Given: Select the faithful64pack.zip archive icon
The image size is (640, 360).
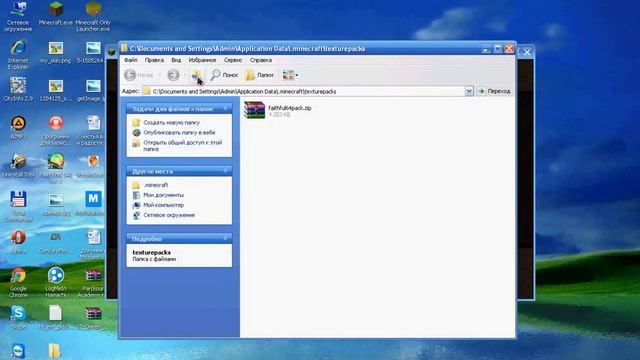Looking at the screenshot, I should (254, 110).
